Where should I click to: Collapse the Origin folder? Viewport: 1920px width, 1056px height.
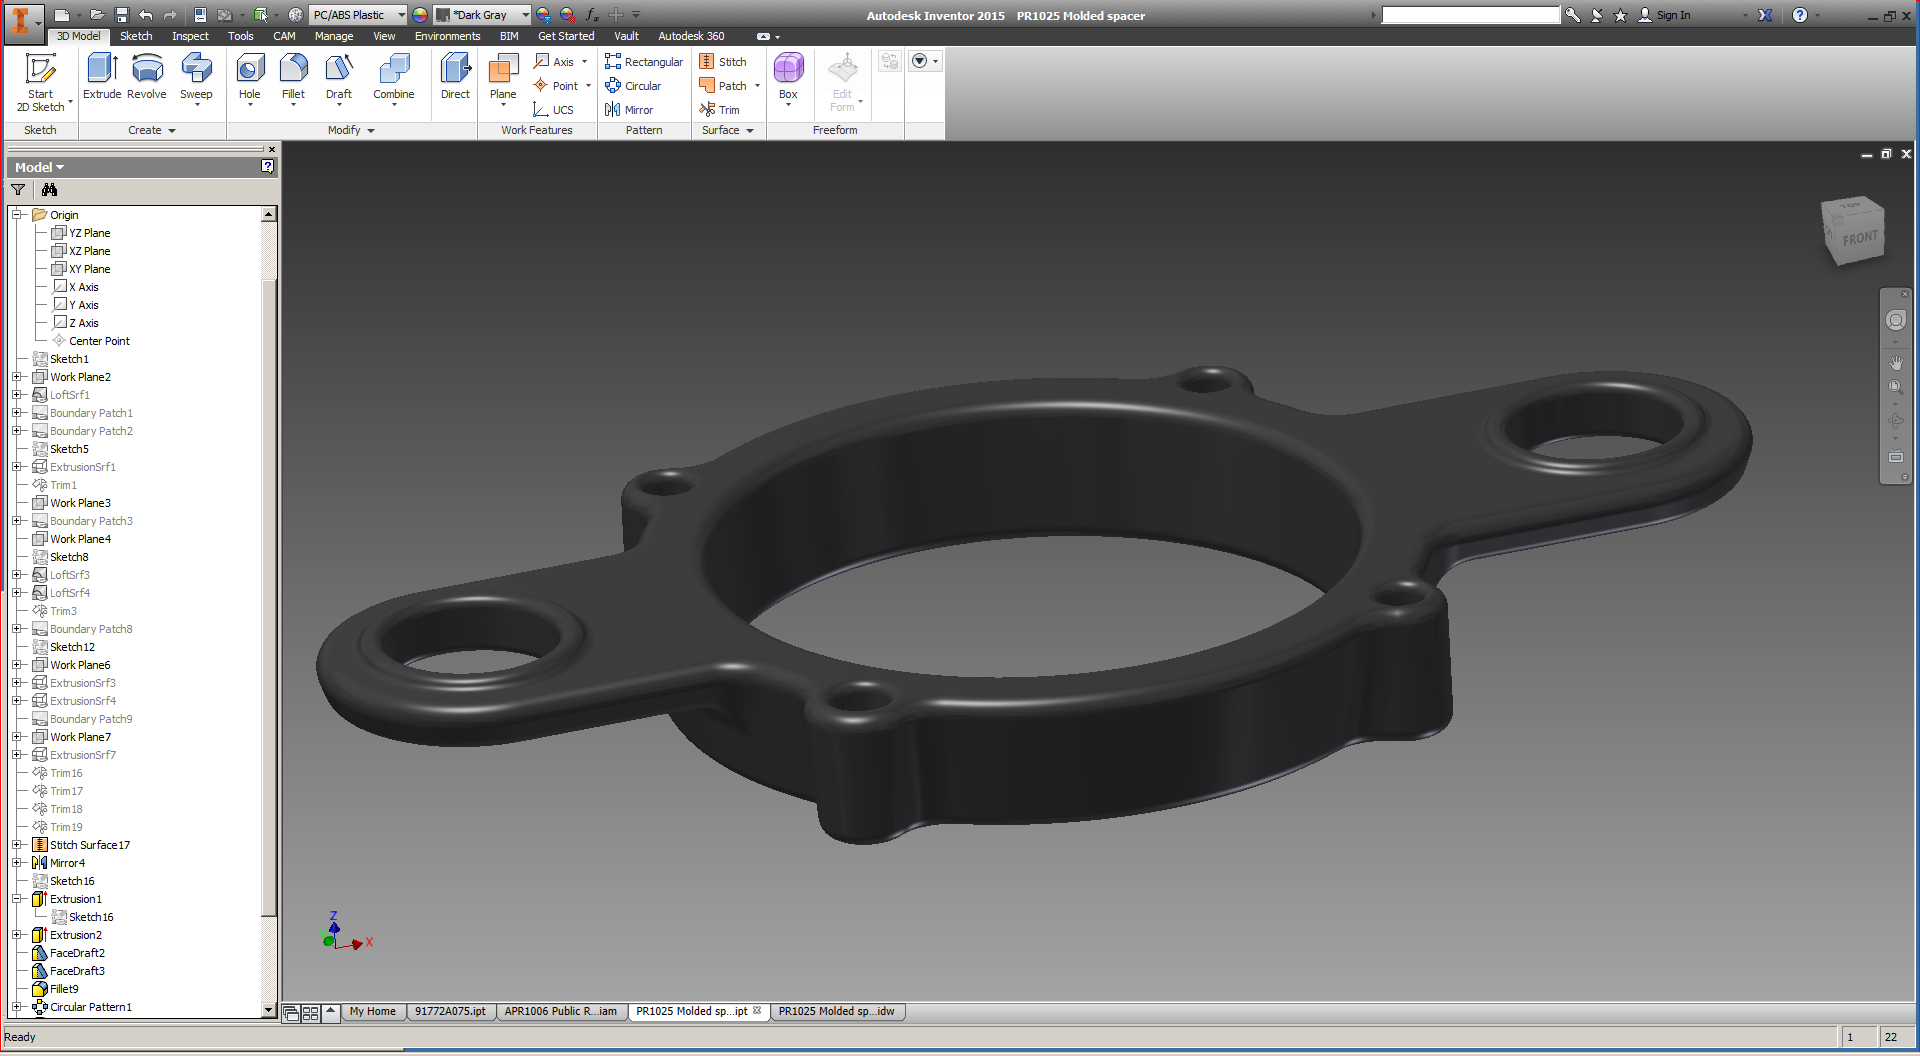coord(17,215)
